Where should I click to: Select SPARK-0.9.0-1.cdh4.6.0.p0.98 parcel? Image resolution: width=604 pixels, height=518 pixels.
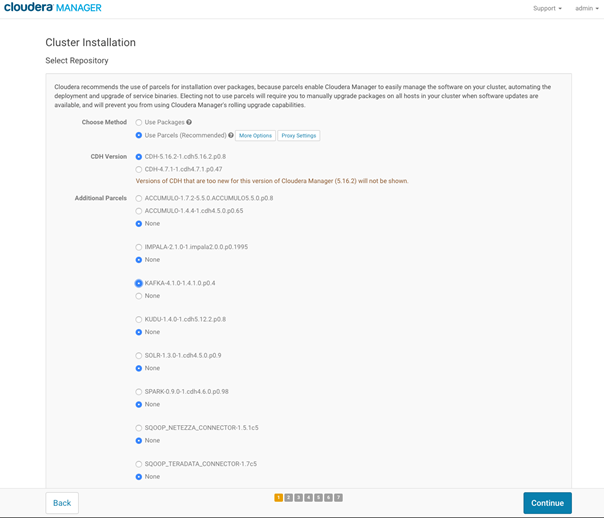tap(139, 392)
